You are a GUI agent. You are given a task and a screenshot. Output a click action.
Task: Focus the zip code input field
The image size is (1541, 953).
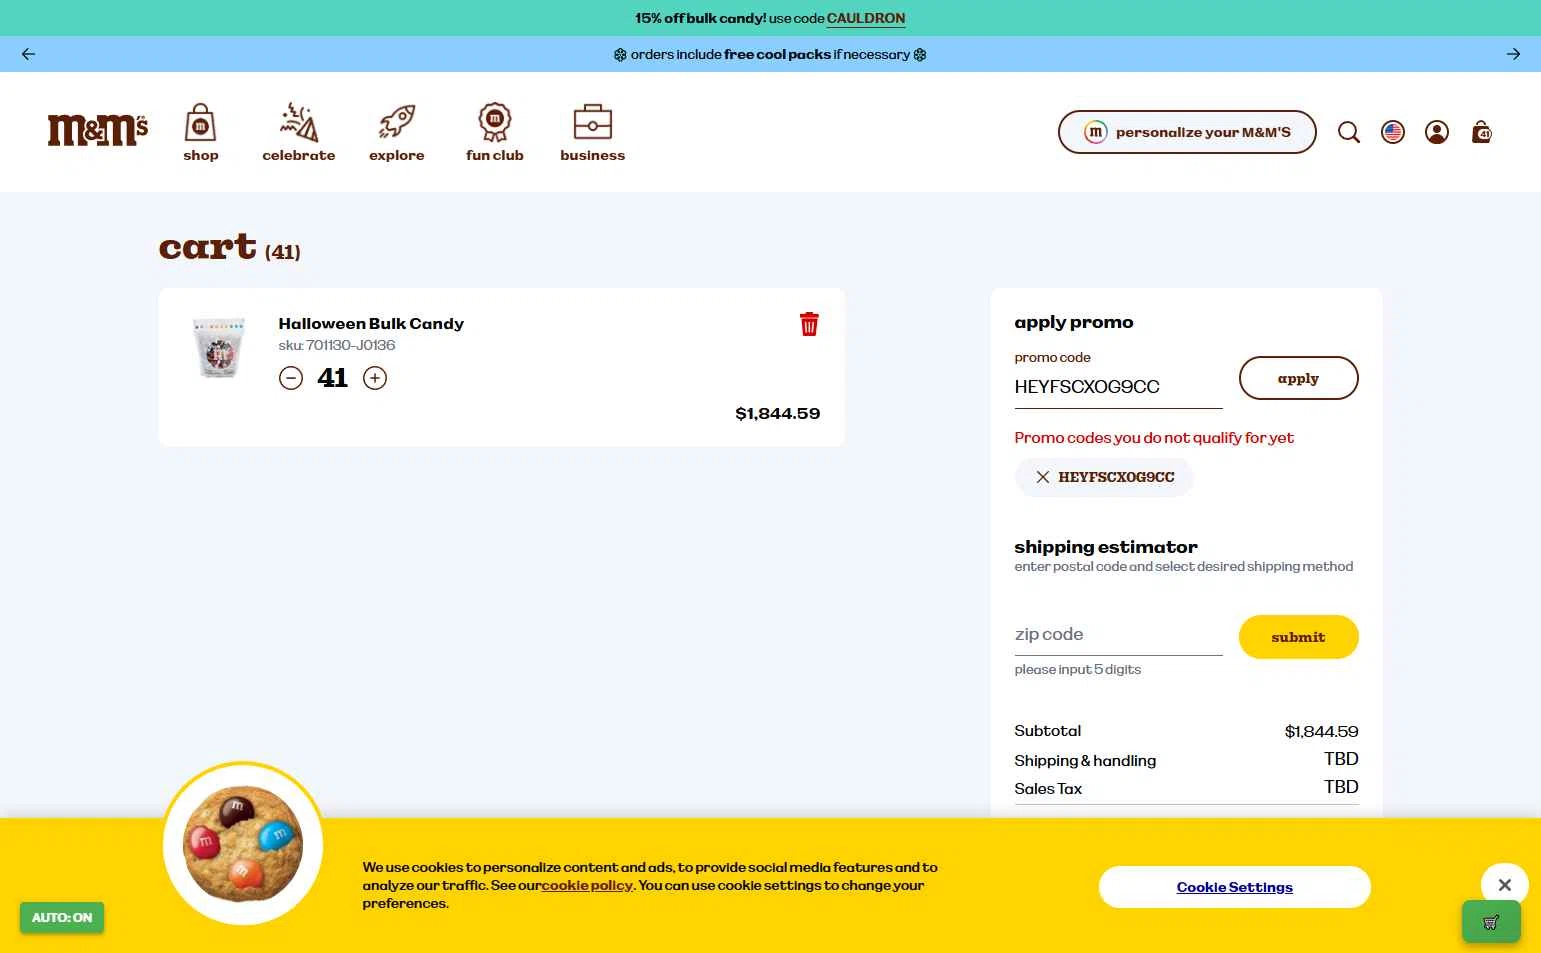1118,635
